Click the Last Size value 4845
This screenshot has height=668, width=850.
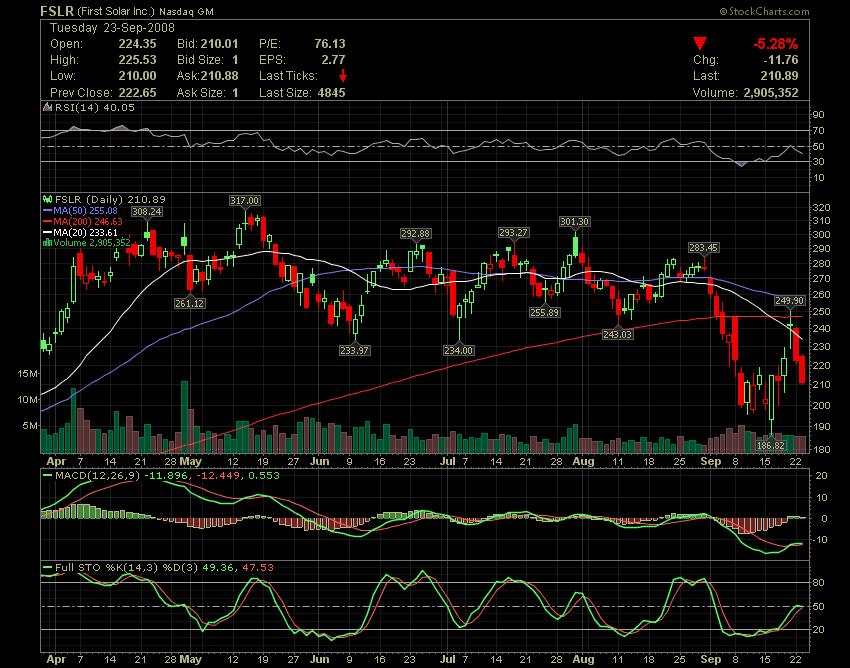[x=331, y=93]
